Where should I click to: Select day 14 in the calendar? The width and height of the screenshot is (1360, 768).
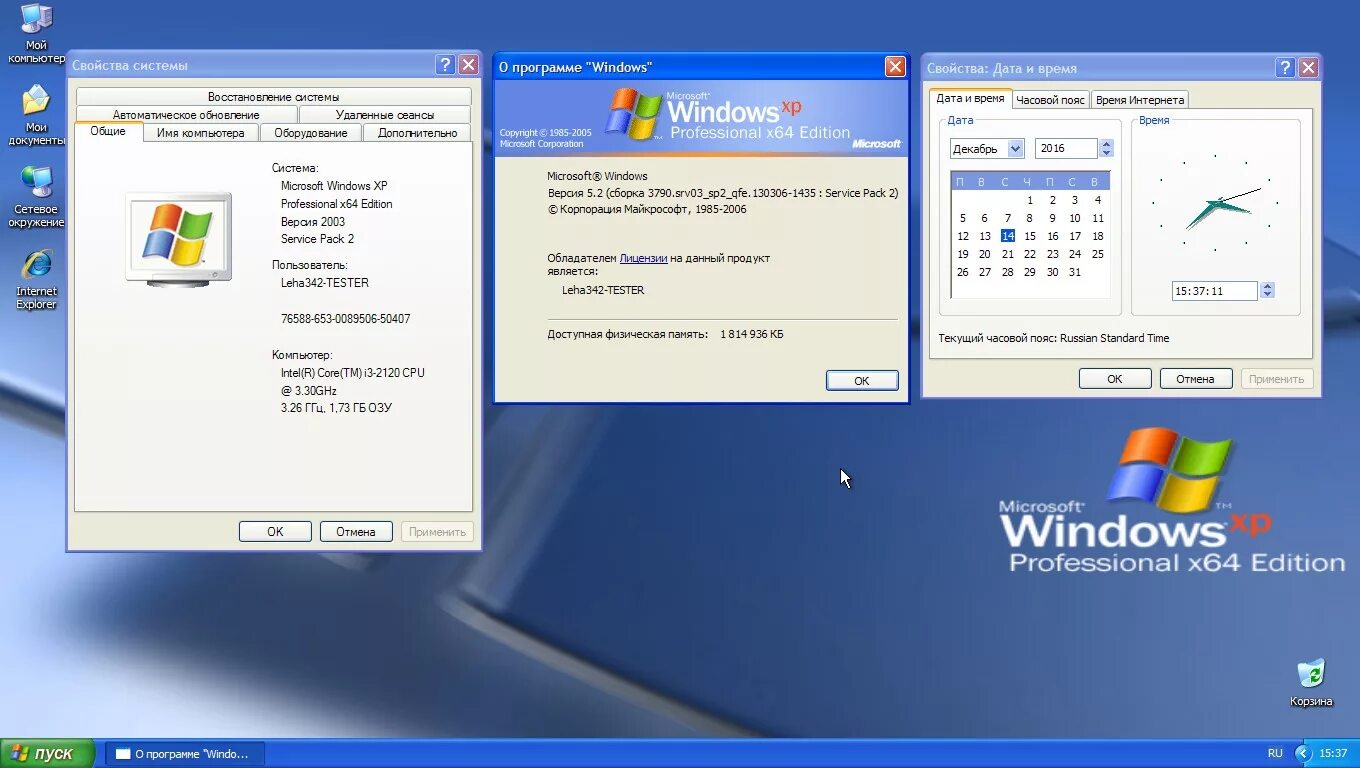[x=1007, y=236]
